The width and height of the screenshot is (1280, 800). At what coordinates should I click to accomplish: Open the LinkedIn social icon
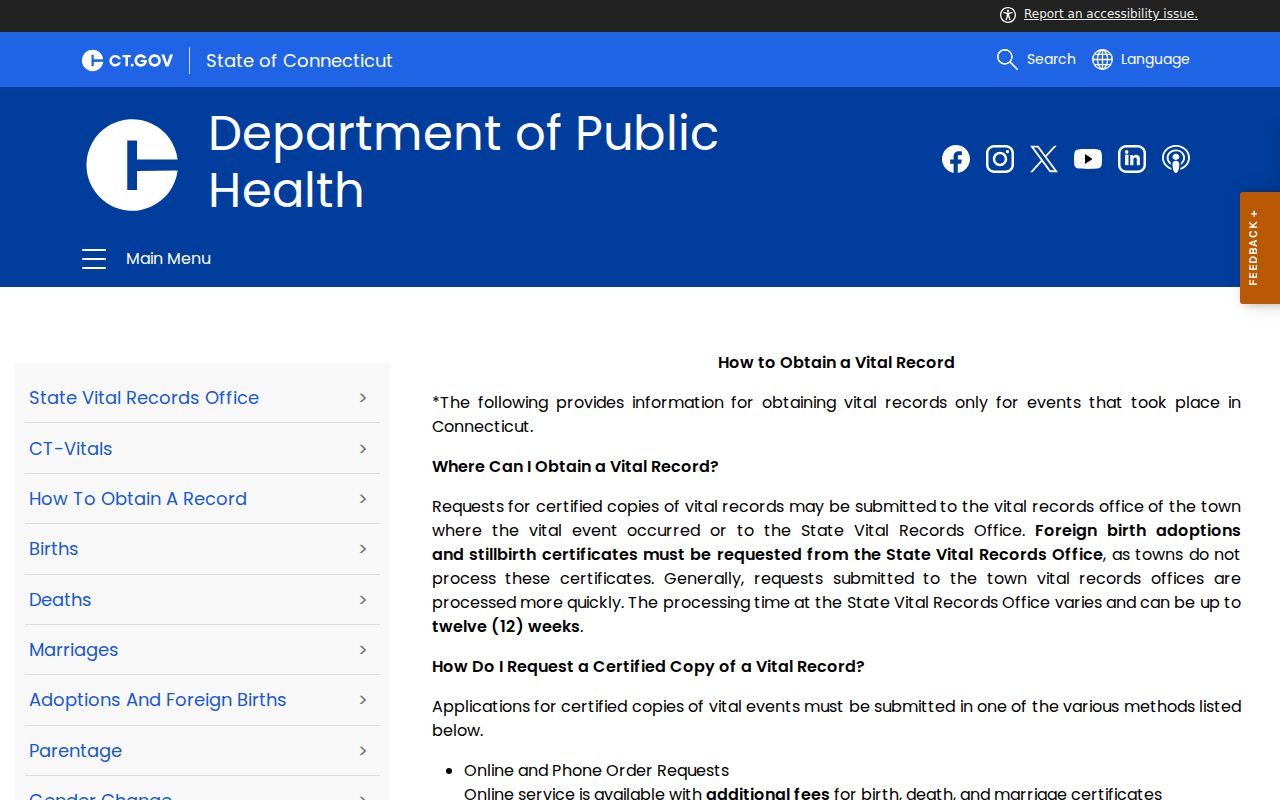tap(1132, 159)
